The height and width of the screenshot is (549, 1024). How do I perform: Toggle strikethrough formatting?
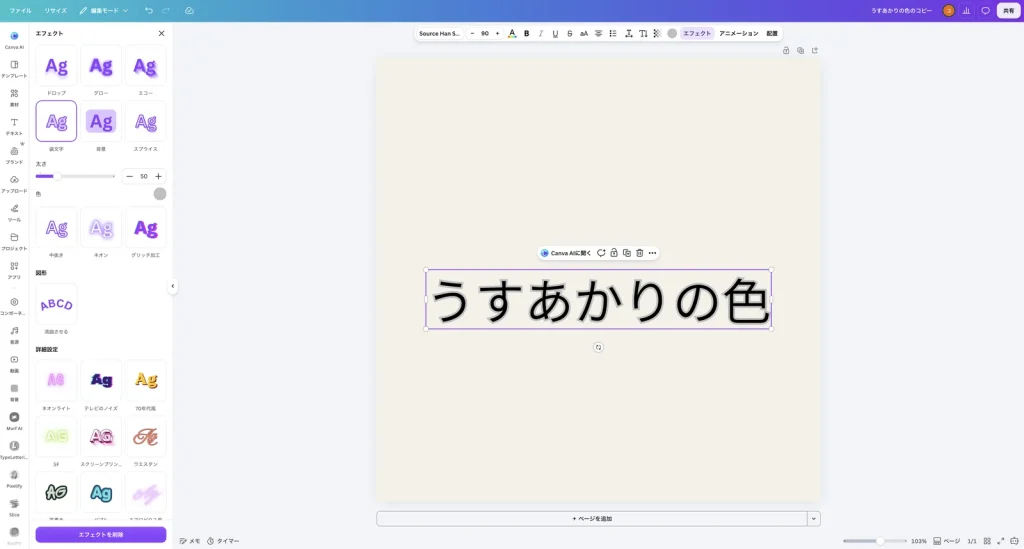tap(569, 33)
